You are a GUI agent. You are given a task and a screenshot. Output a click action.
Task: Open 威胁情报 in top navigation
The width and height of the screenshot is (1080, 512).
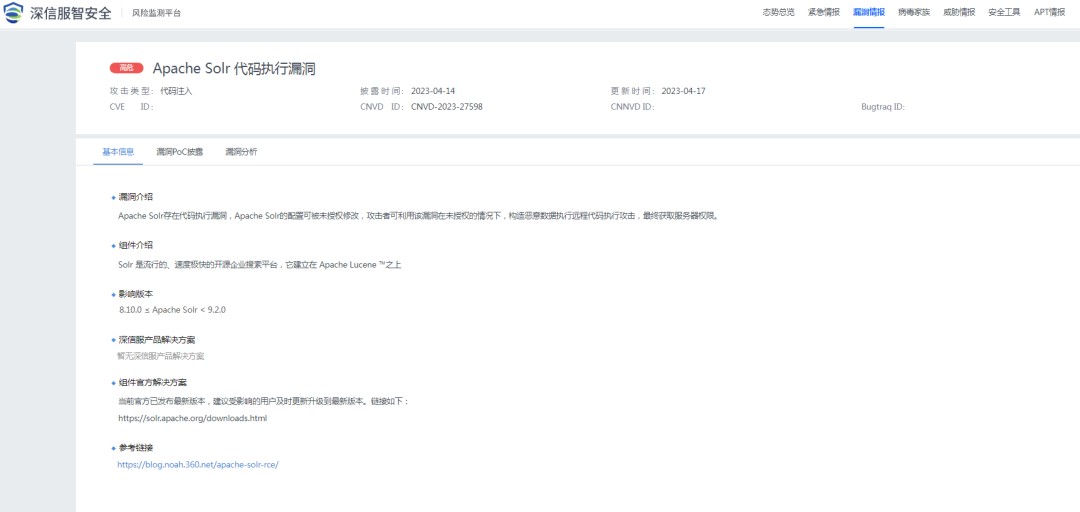(x=959, y=12)
